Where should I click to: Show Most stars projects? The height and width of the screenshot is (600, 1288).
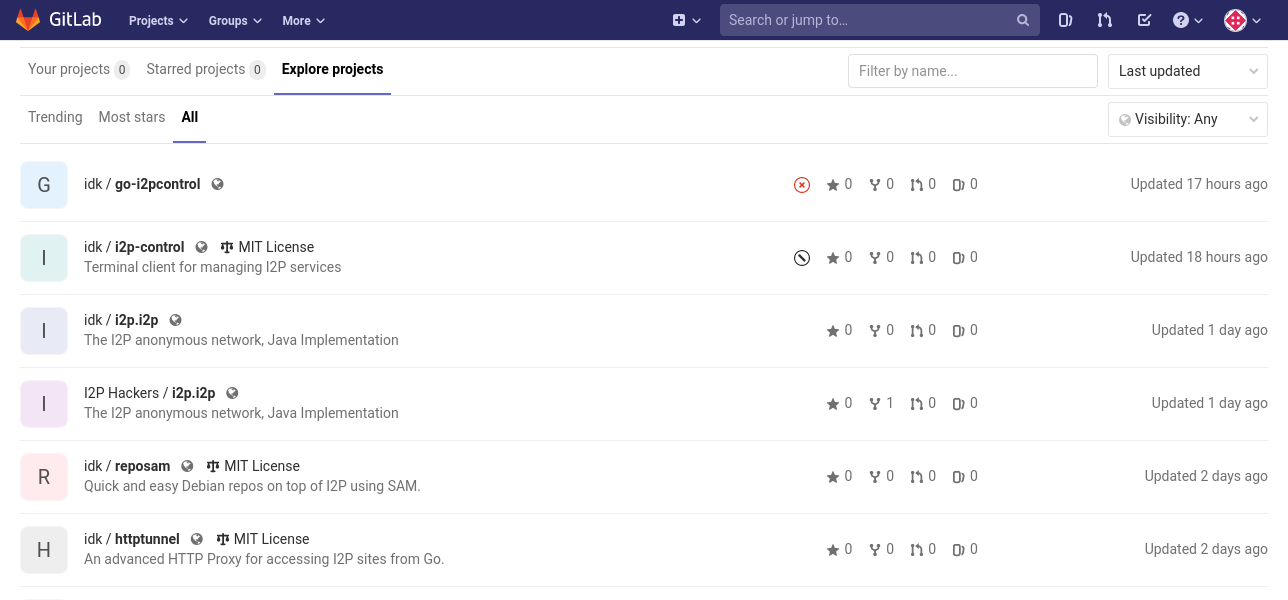[131, 117]
